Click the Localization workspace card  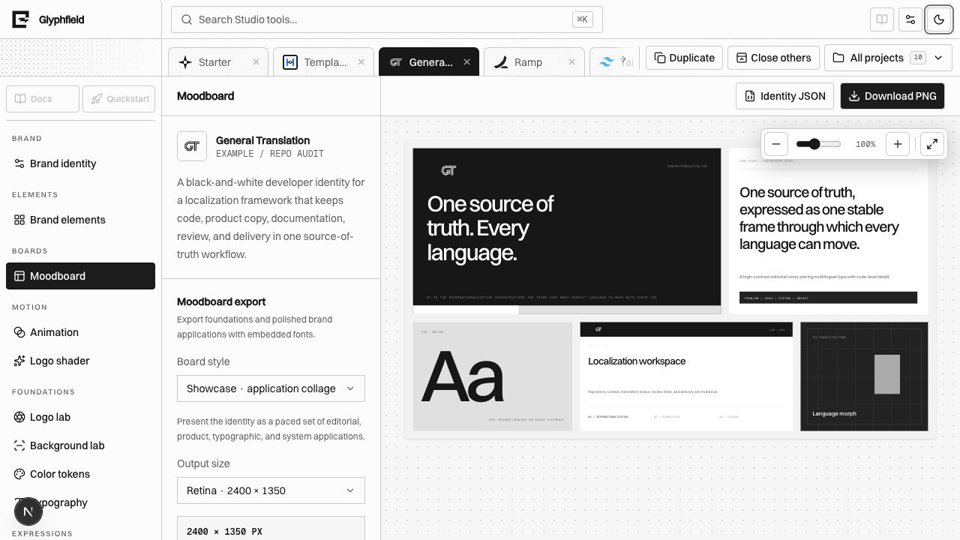(686, 377)
